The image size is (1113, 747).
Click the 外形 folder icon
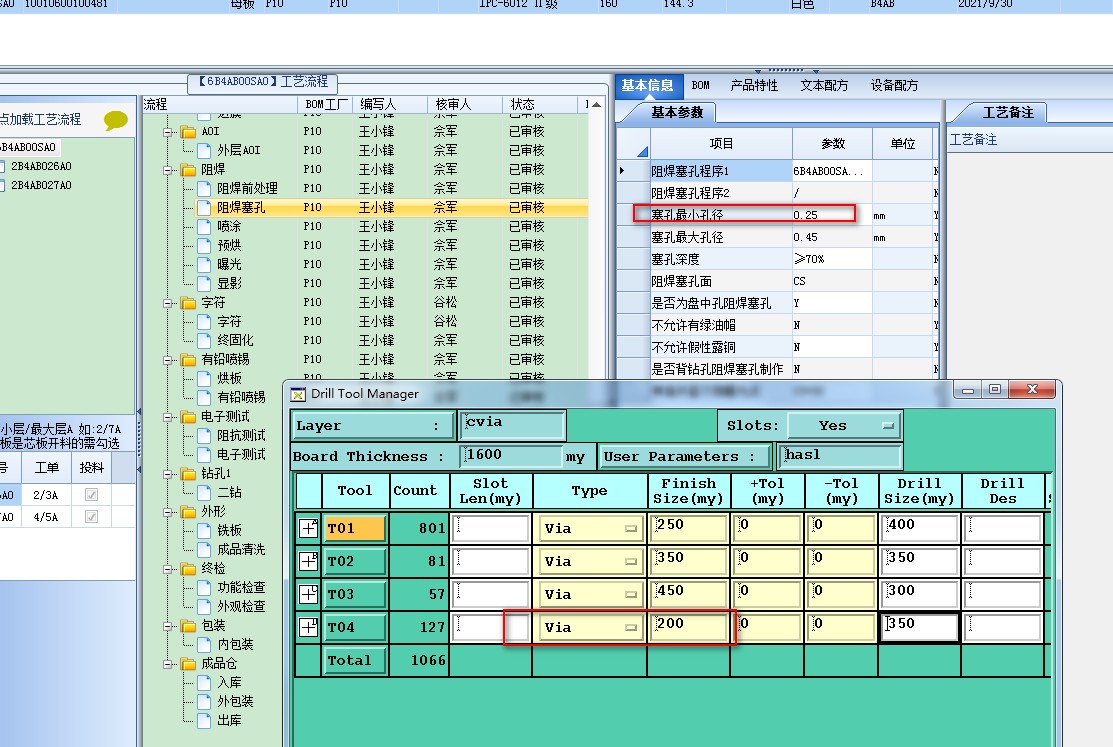pos(188,512)
